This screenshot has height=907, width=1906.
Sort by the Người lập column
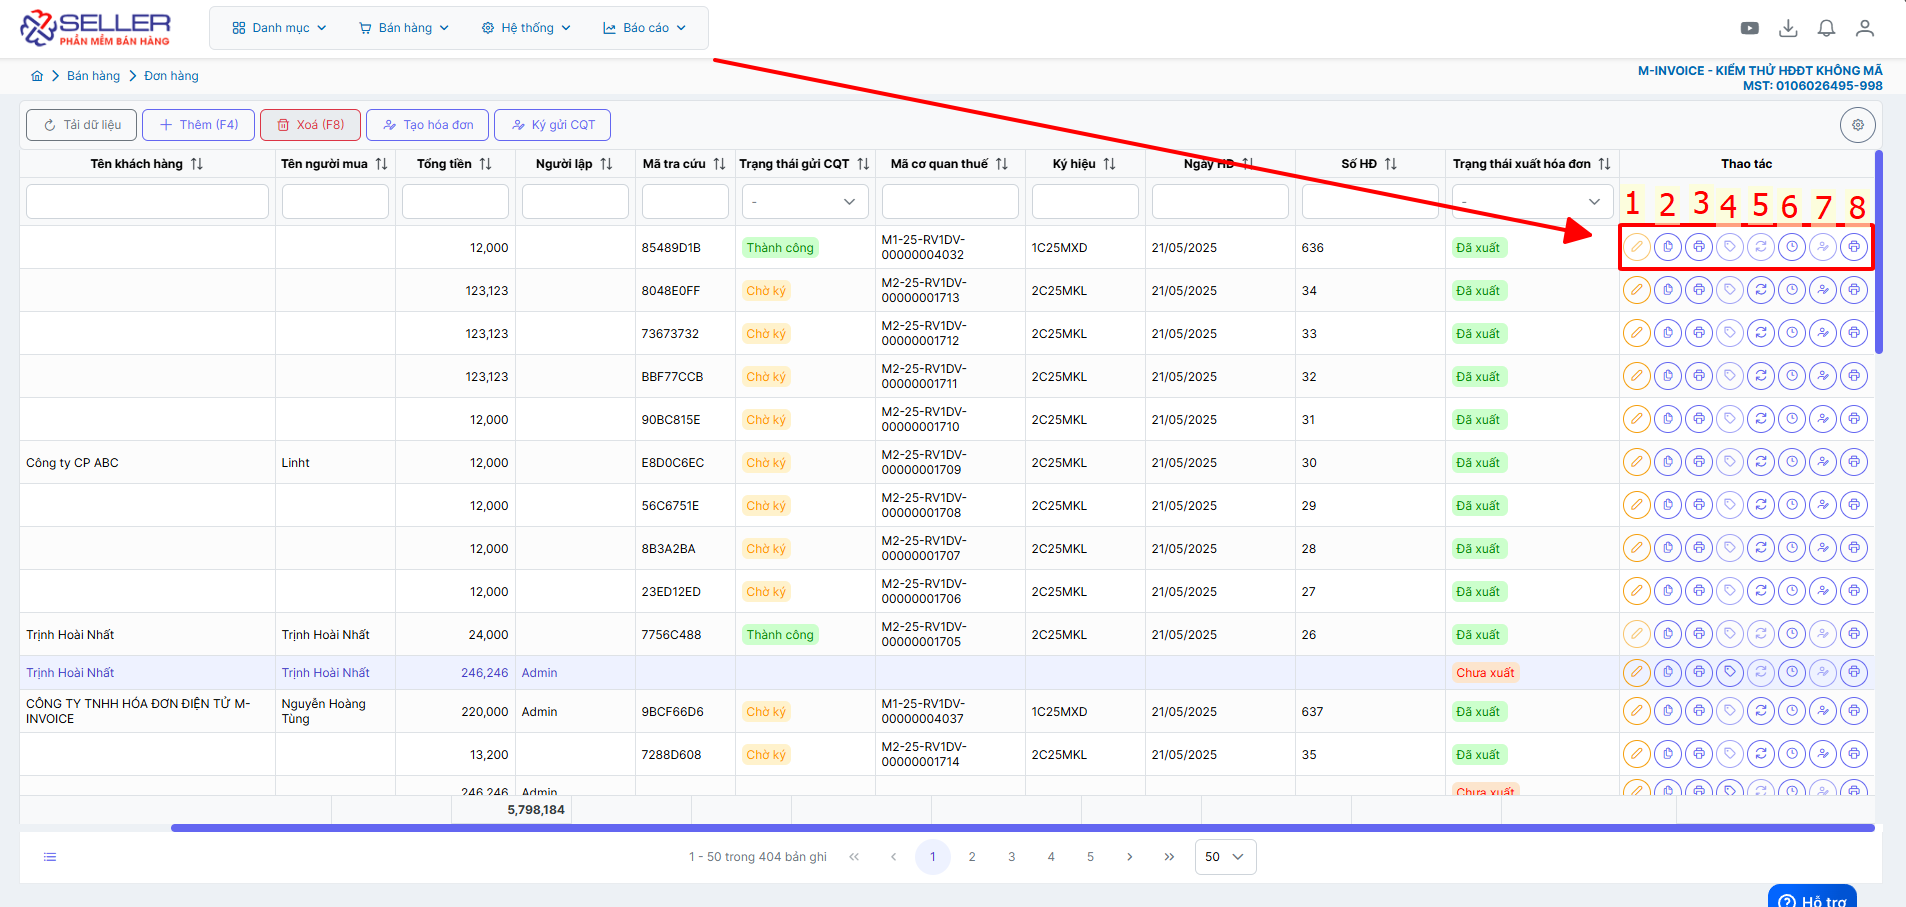tap(606, 164)
